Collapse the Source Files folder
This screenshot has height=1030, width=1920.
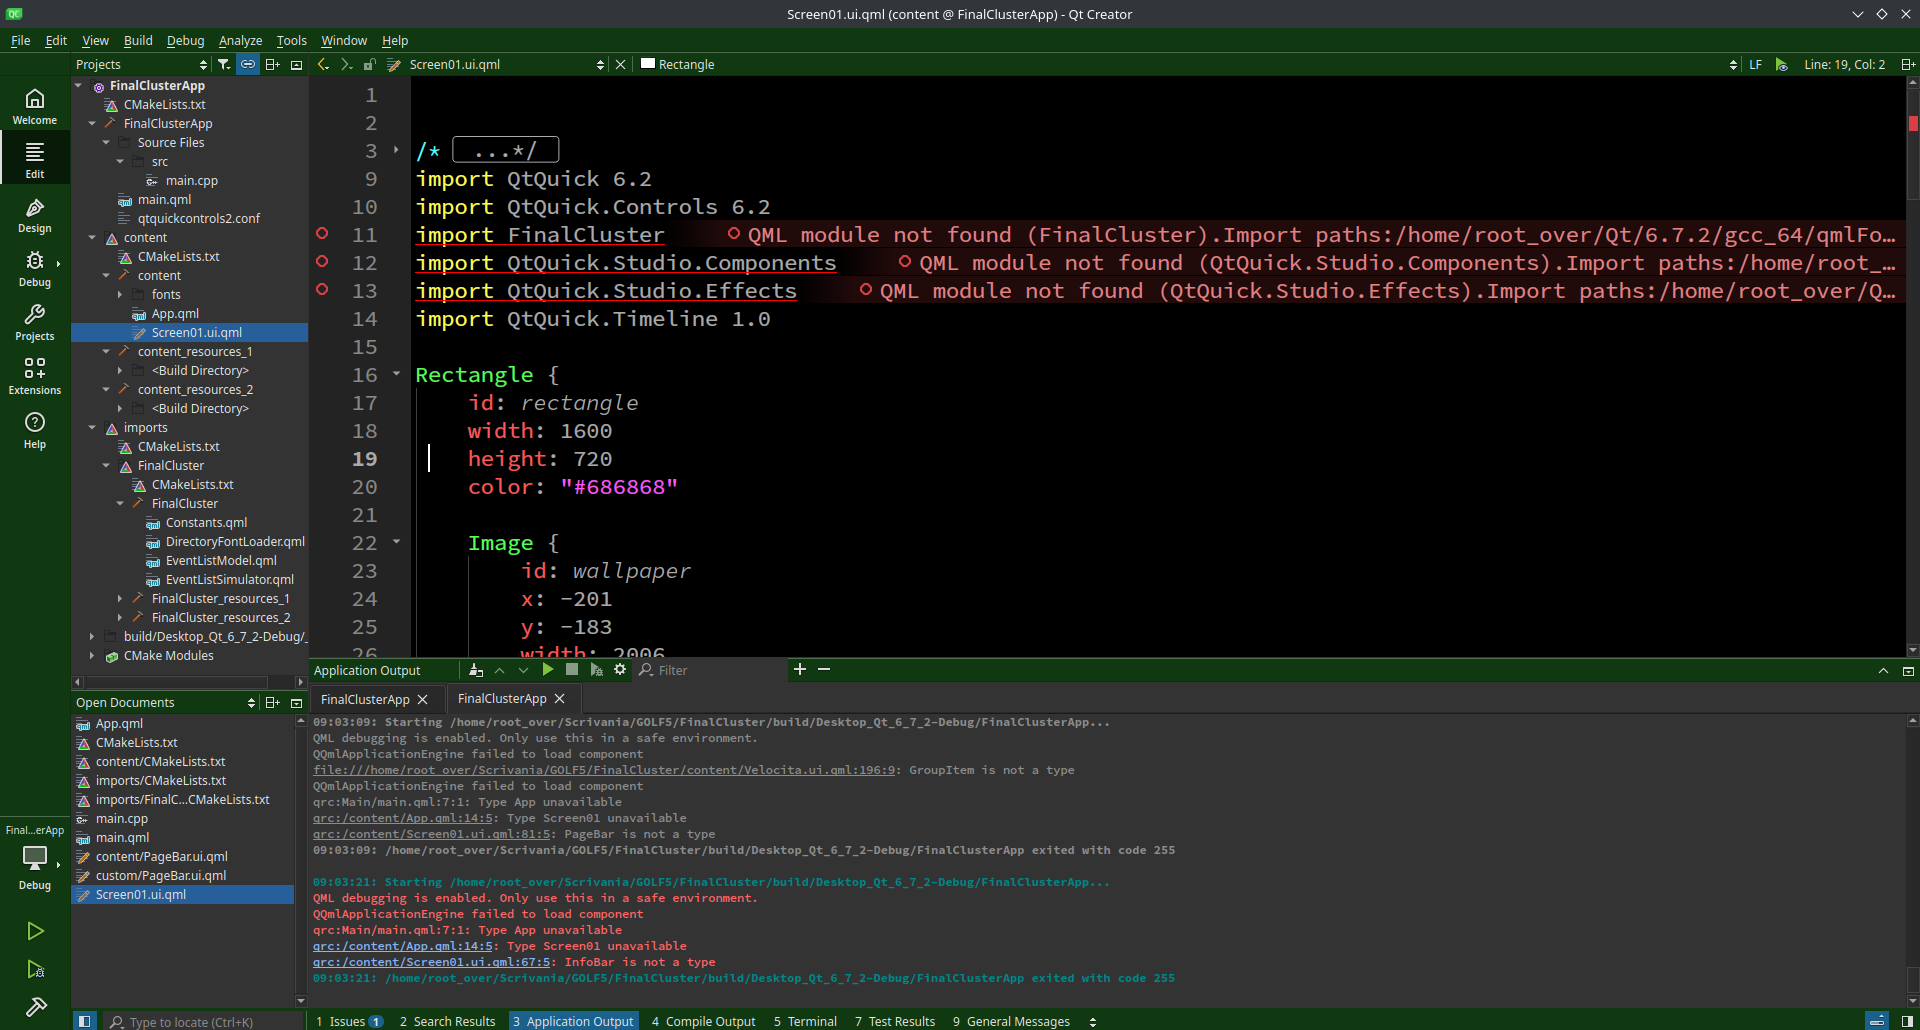[x=106, y=143]
